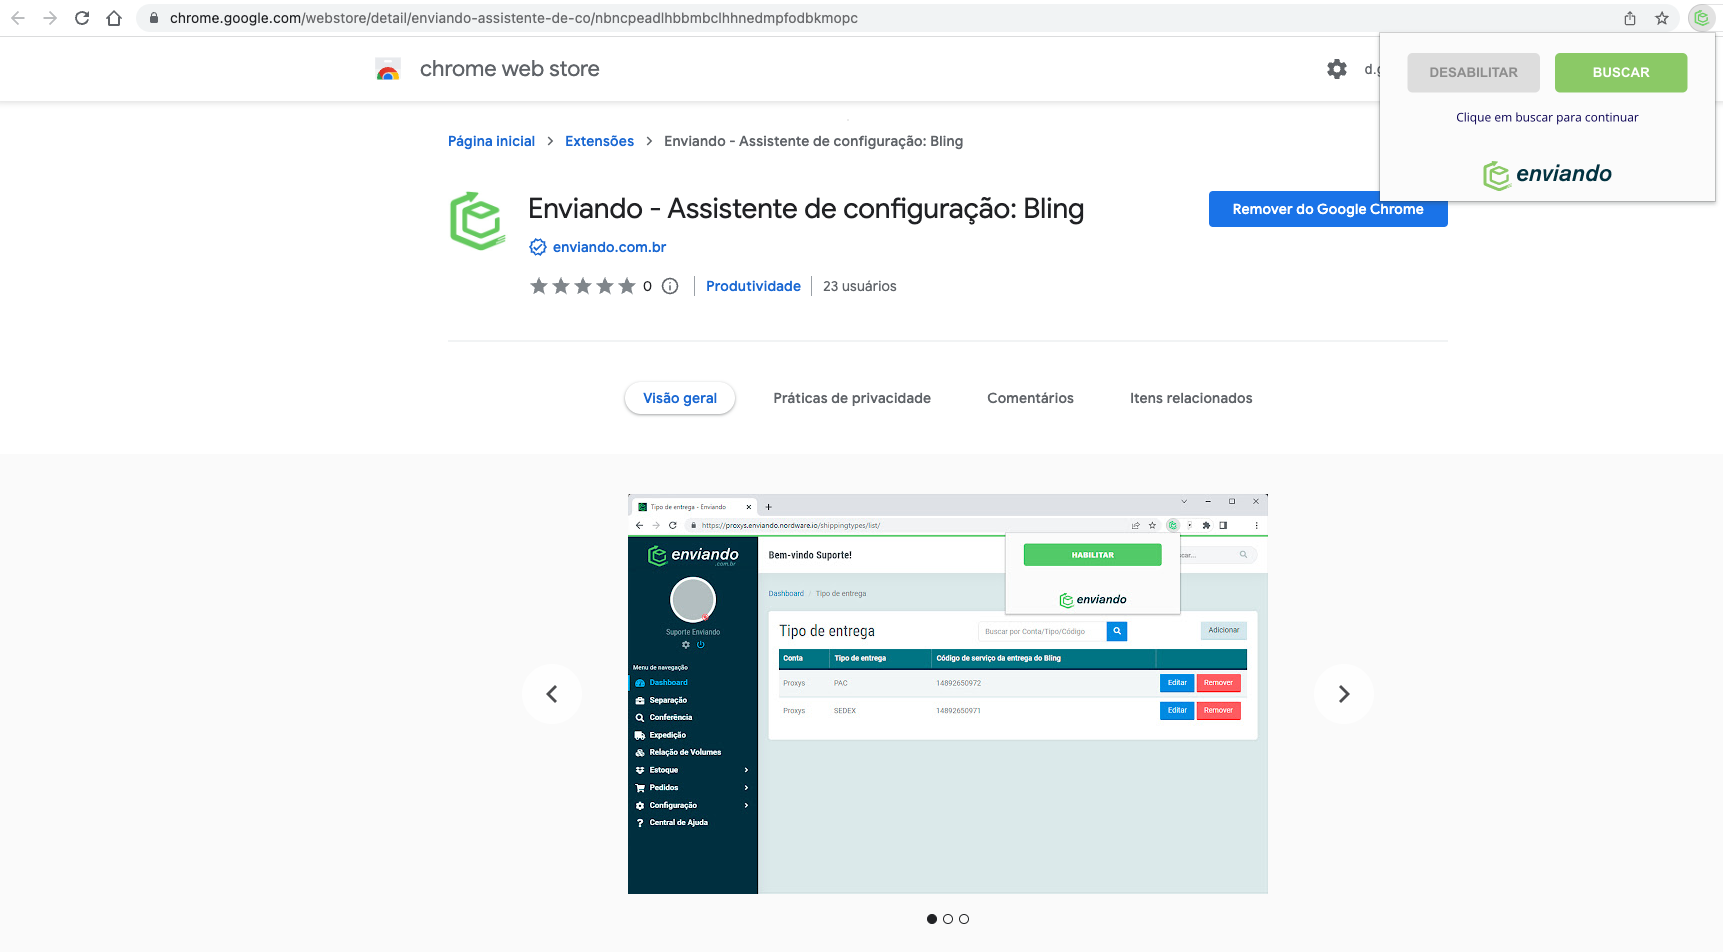Click 'Clique em buscar para continuar' text
The width and height of the screenshot is (1723, 952).
(1547, 117)
